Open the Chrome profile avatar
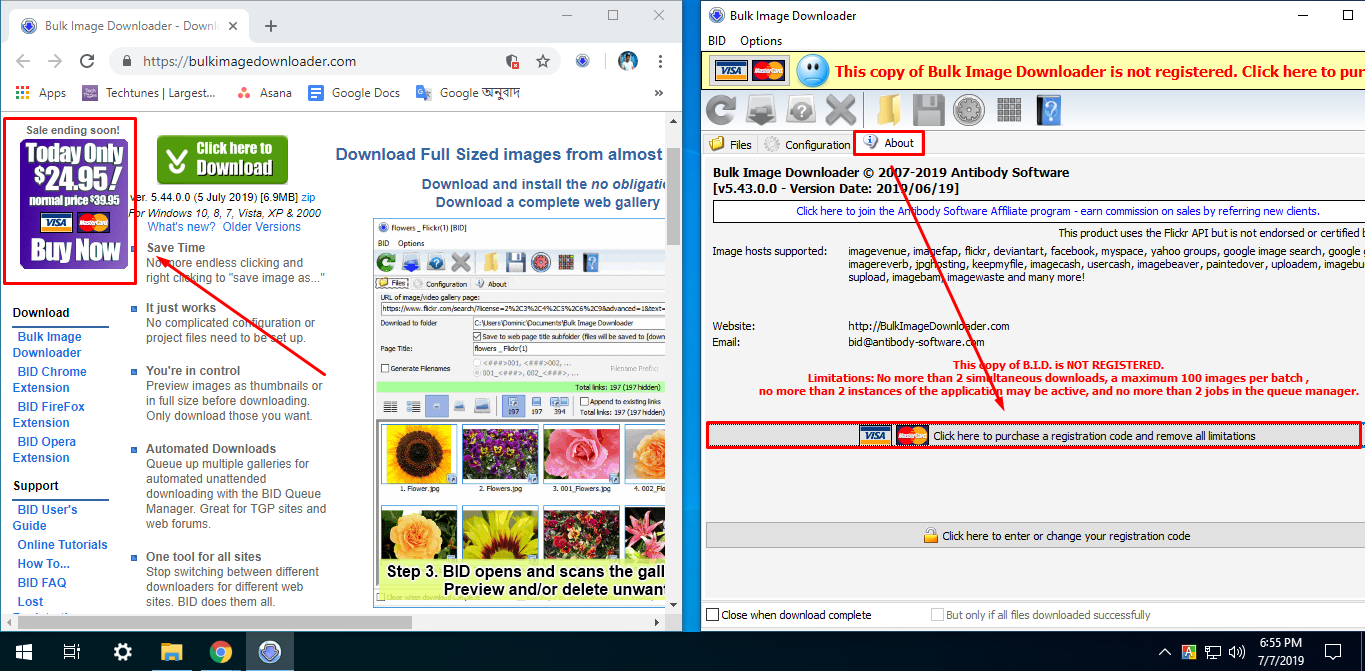This screenshot has width=1365, height=671. click(628, 61)
